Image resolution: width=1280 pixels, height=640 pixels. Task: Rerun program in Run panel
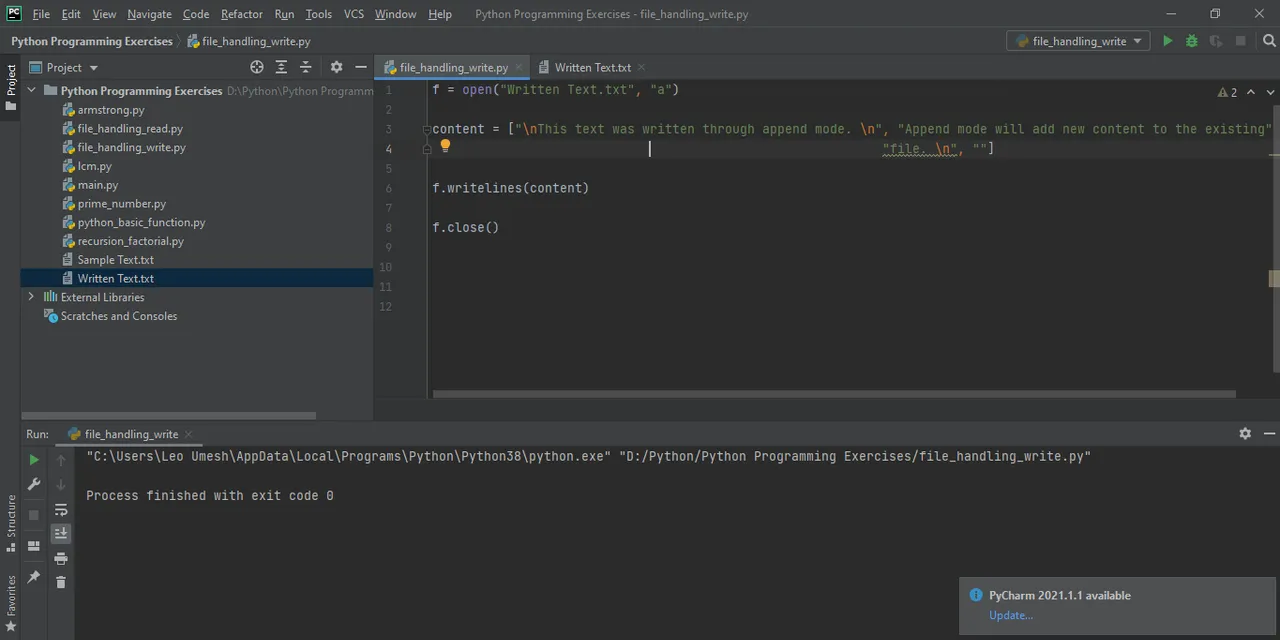34,460
